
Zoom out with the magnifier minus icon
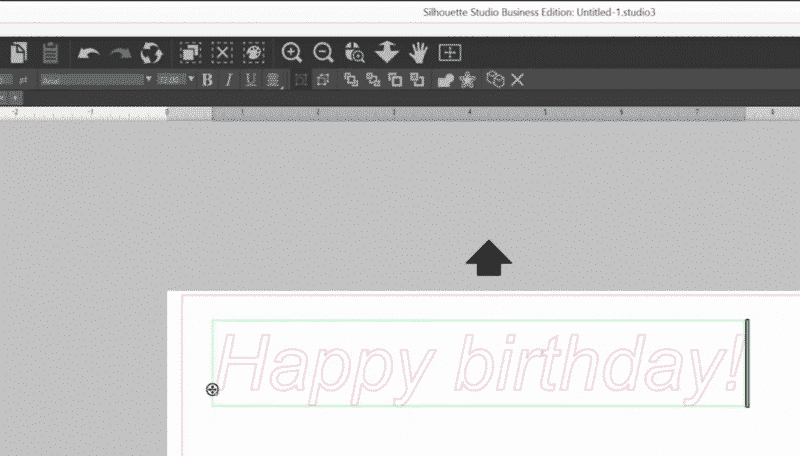point(323,53)
